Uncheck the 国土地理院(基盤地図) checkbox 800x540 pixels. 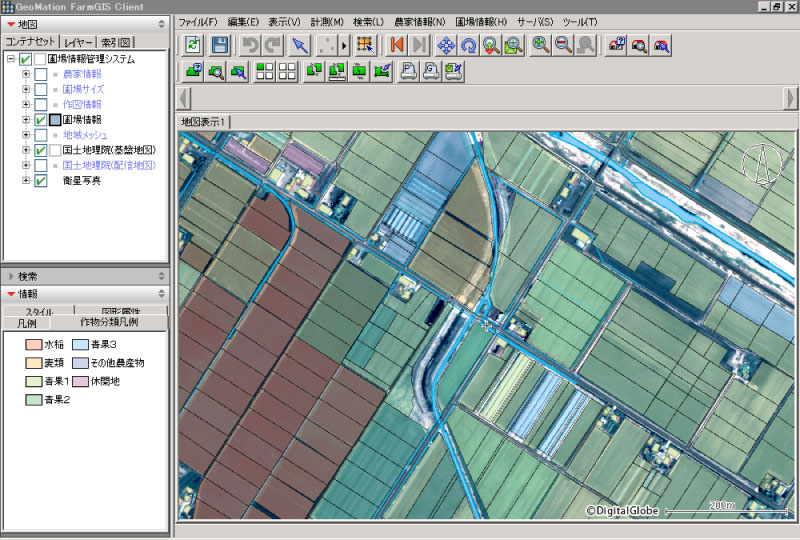[41, 151]
